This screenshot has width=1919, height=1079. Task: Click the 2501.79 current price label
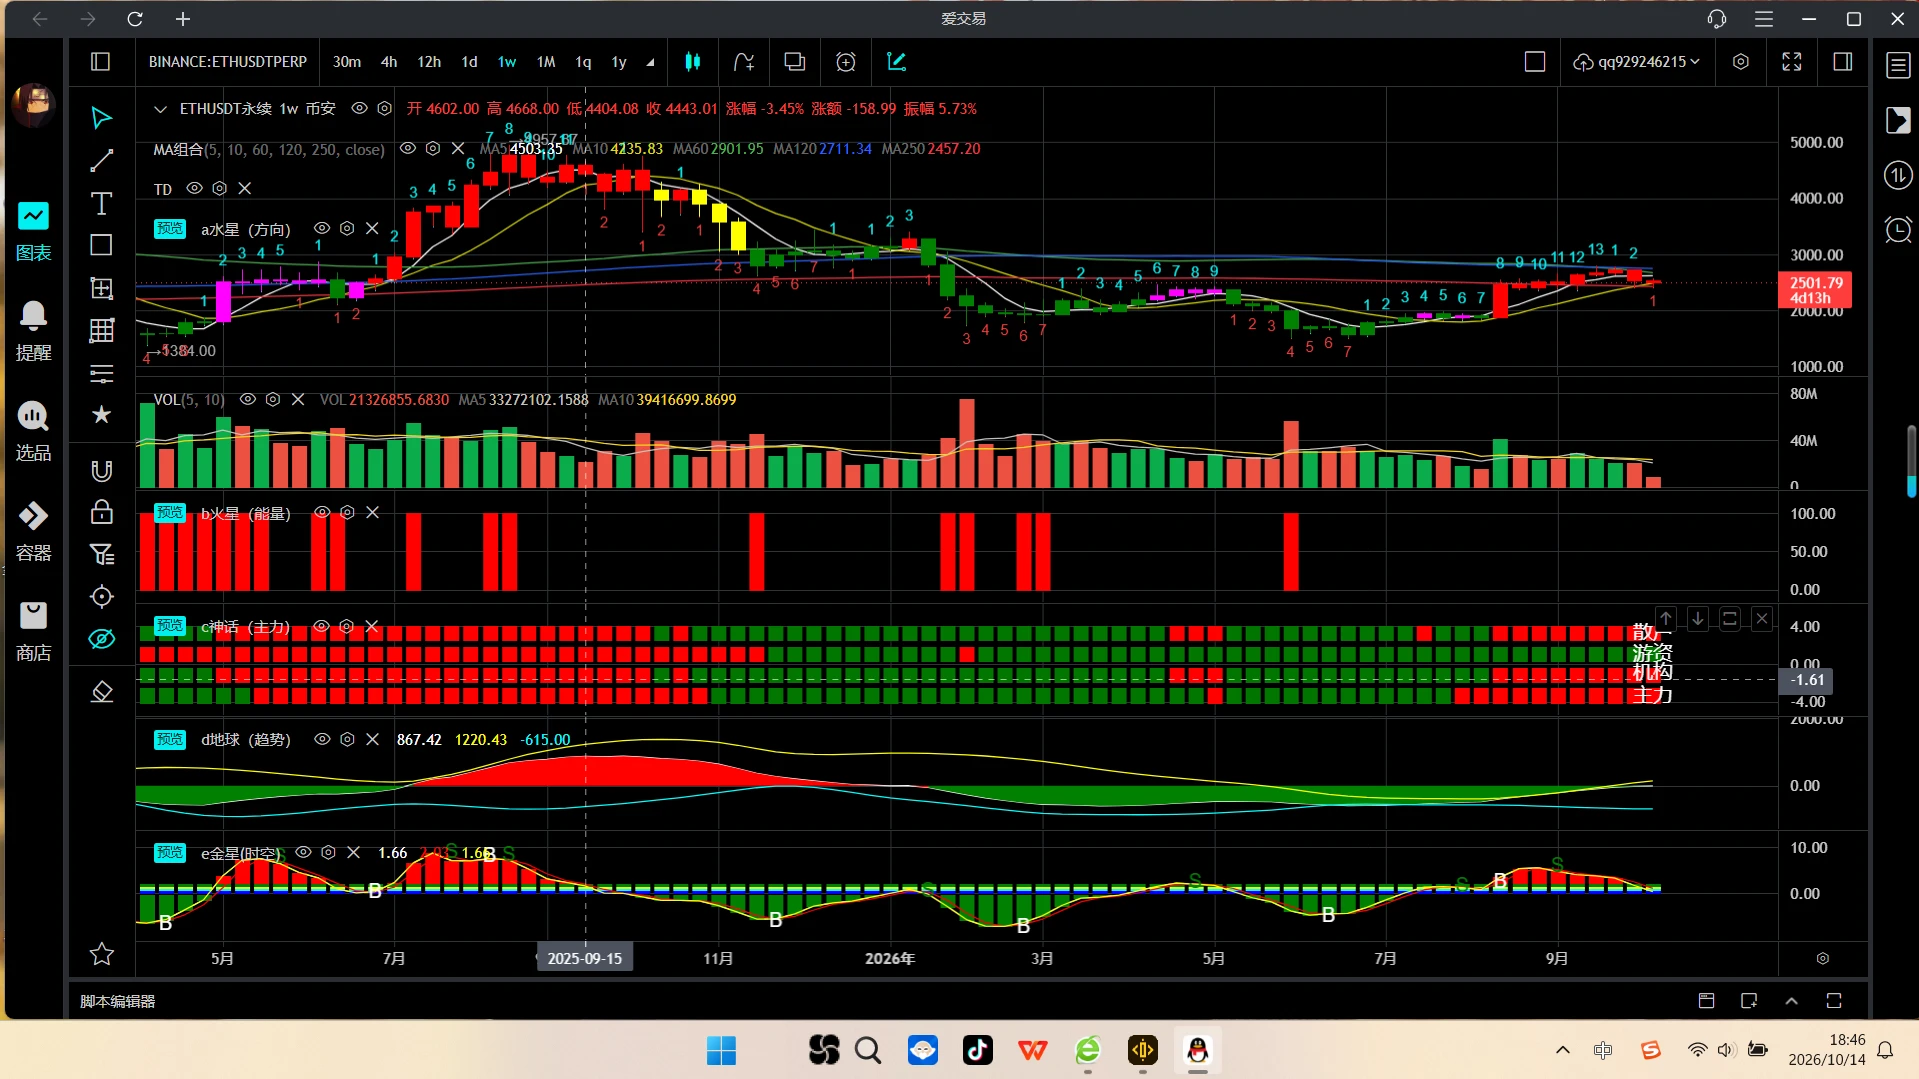coord(1815,290)
